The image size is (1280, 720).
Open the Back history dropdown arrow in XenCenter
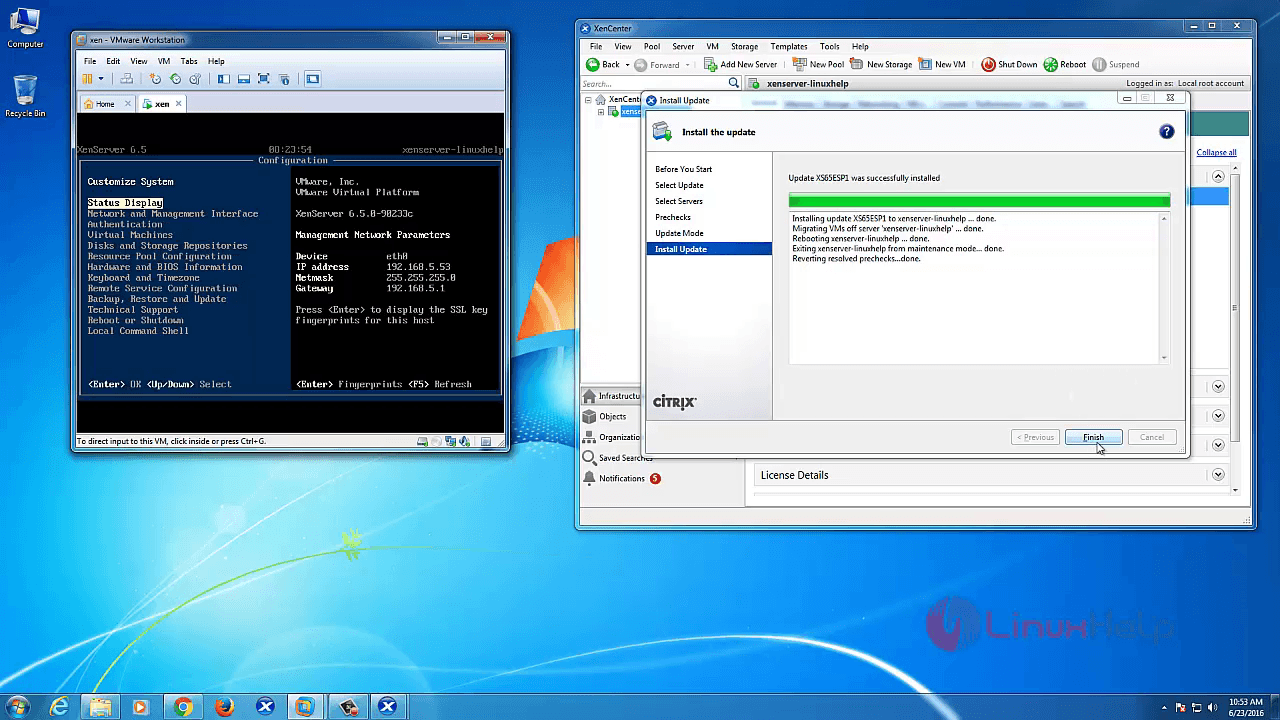628,65
